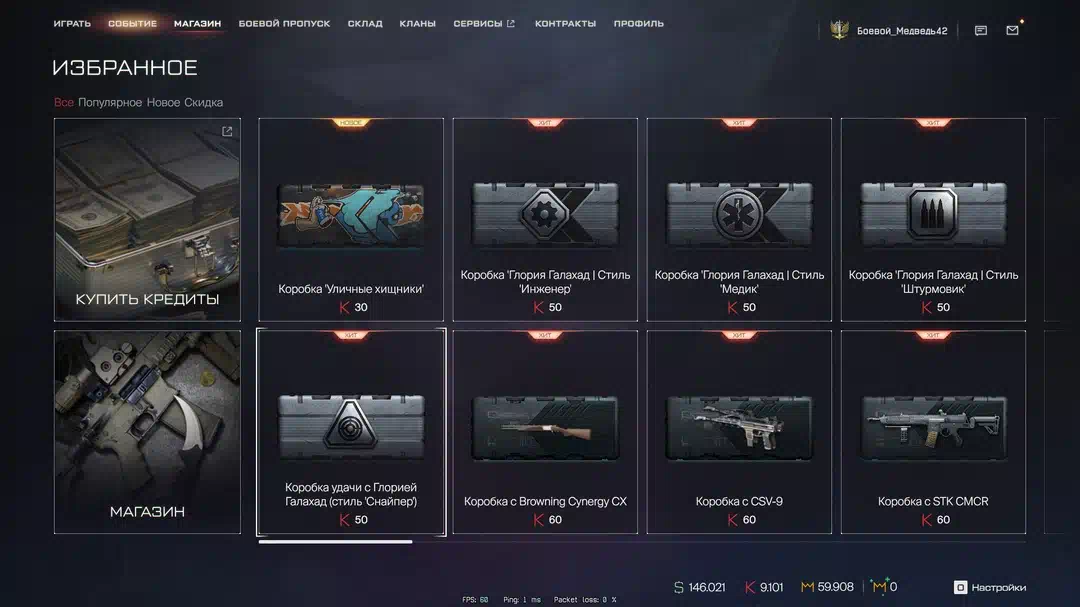The height and width of the screenshot is (607, 1080).
Task: Select Коробка 'Уличные хищники' item
Action: [351, 220]
